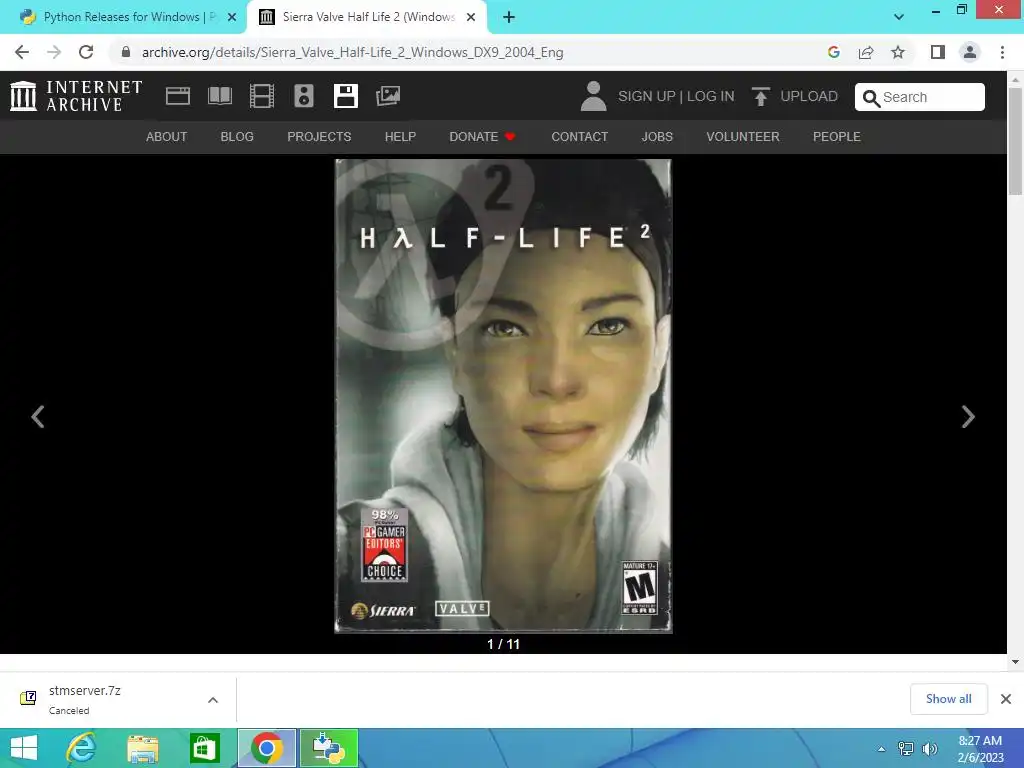Open the Video film strip icon
Viewport: 1024px width, 768px height.
pos(262,96)
